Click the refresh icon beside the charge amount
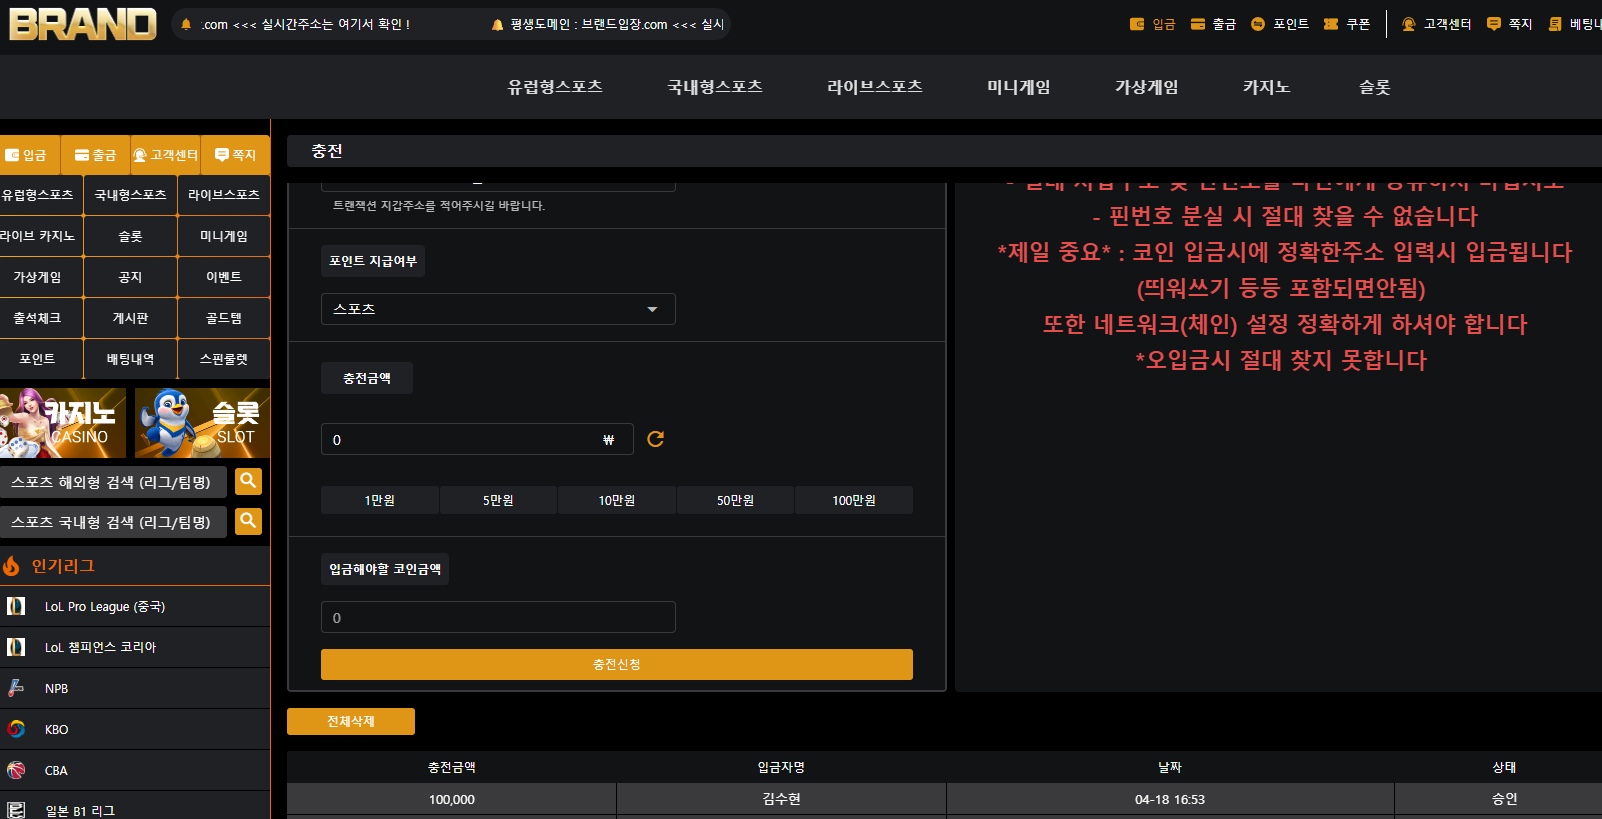 [656, 439]
